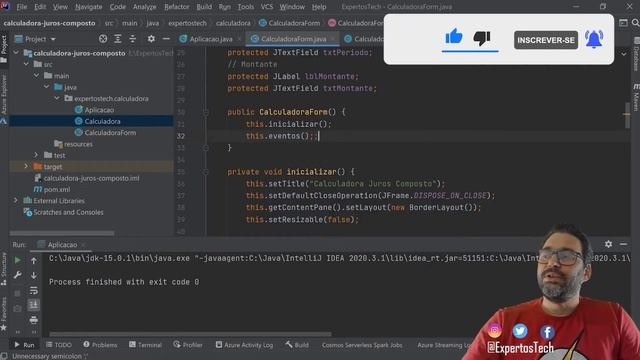
Task: Toggle fold marker at line 35 inicializar method
Action: (206, 172)
